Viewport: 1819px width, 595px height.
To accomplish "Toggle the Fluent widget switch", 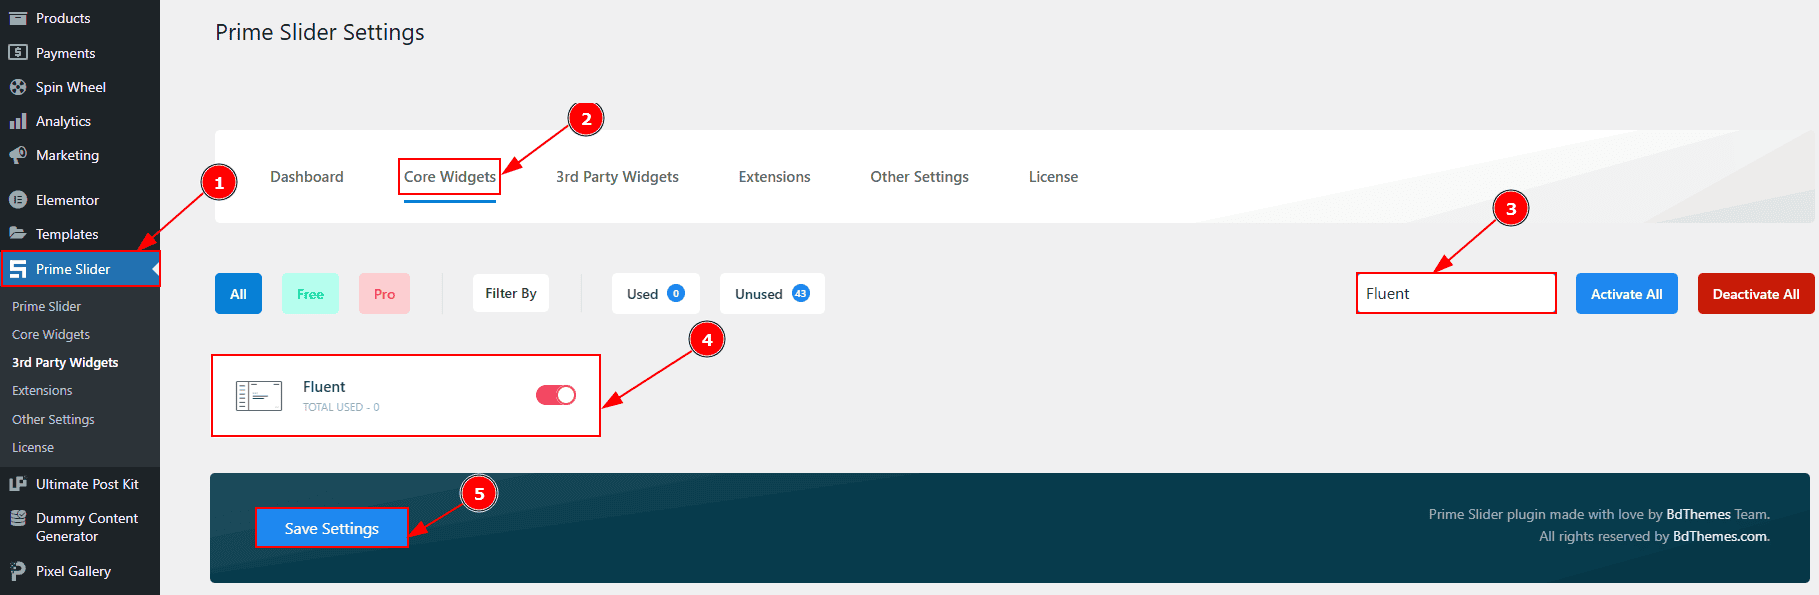I will coord(556,395).
